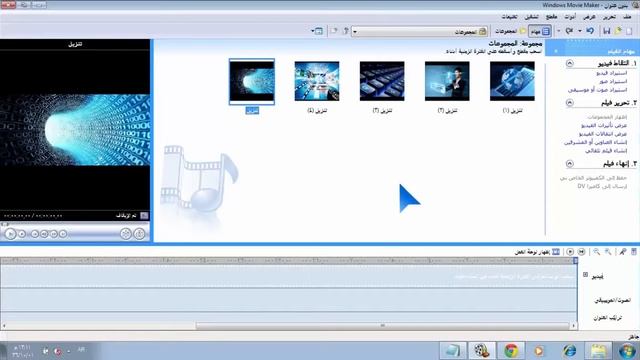Select thumbnail تنزيل (2) man touchscreen clip
Screen dimensions: 640x360
pos(447,81)
